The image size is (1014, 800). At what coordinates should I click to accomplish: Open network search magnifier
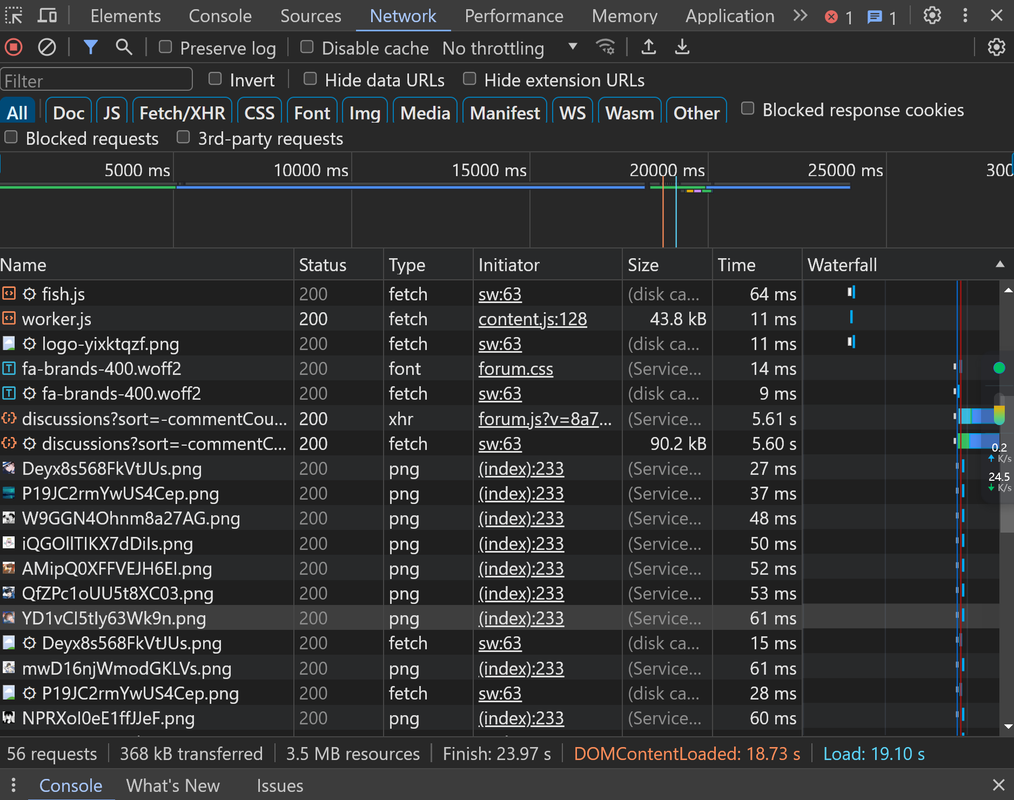[x=124, y=47]
